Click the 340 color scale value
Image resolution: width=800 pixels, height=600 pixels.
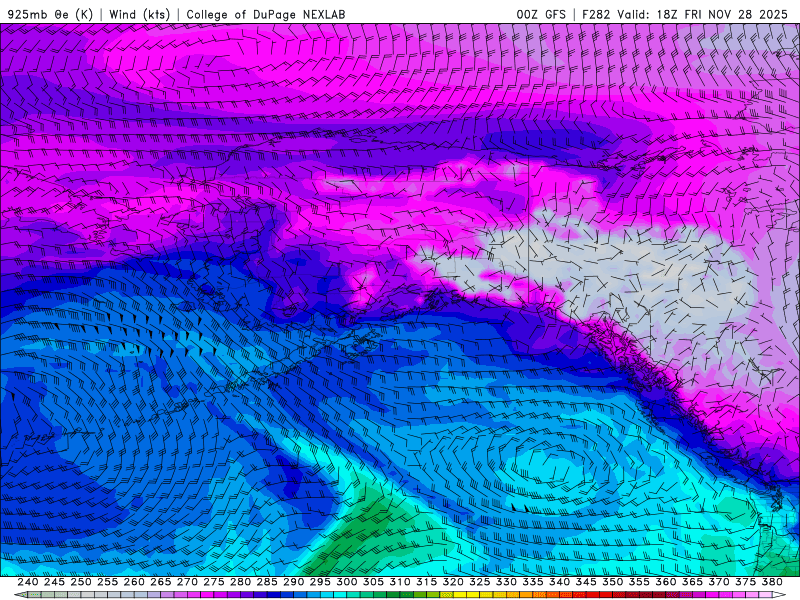click(559, 582)
